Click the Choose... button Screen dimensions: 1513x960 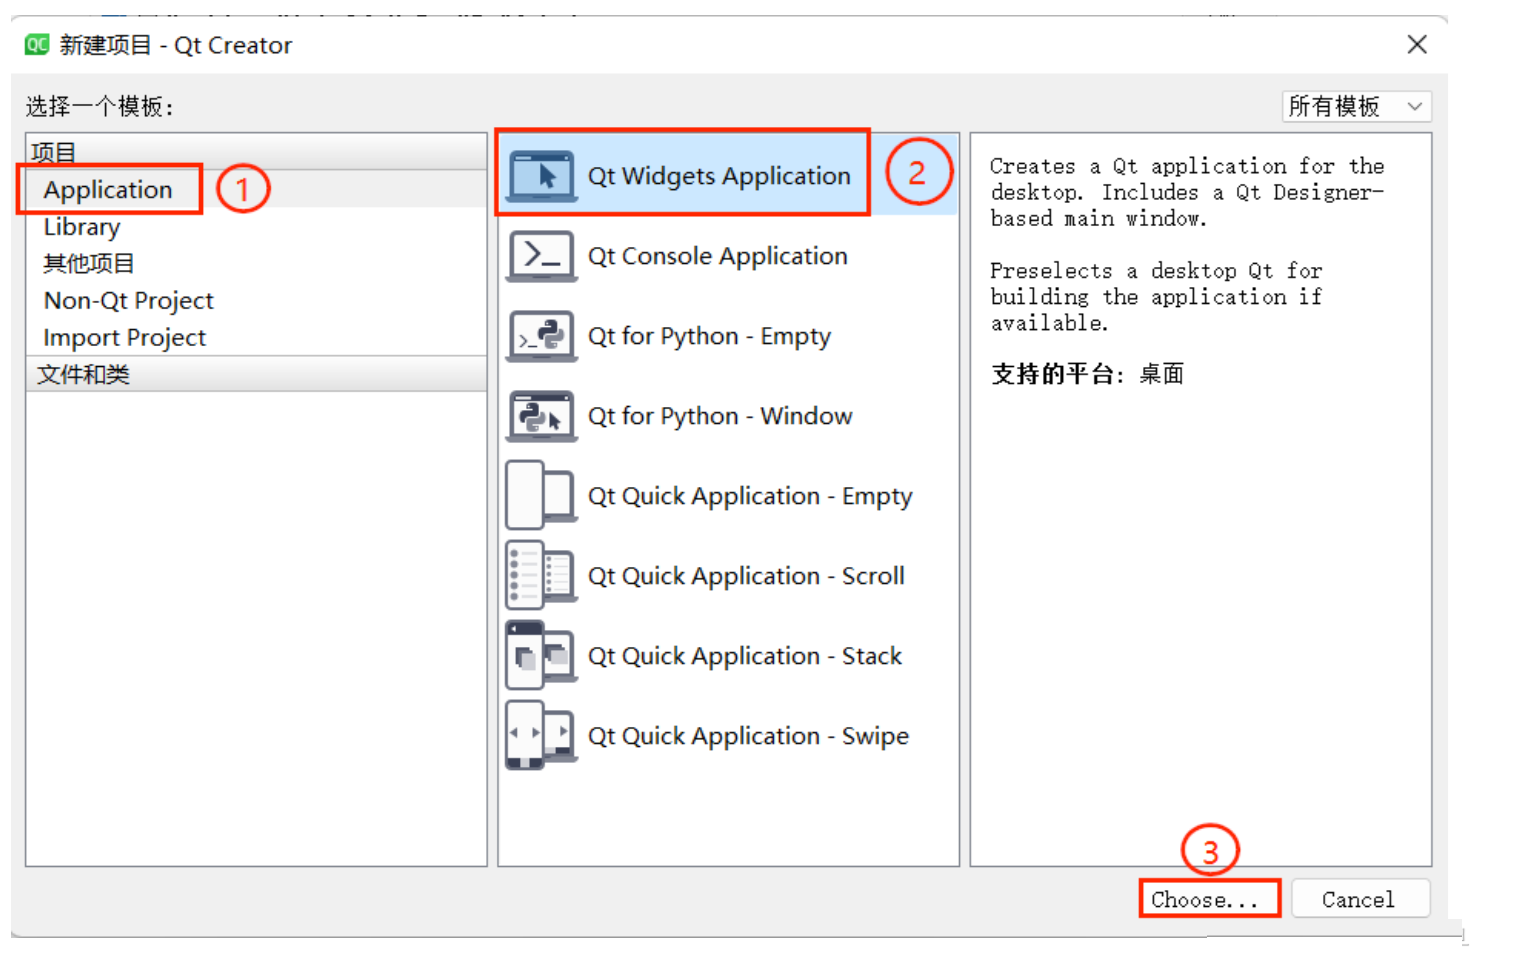(x=1210, y=899)
